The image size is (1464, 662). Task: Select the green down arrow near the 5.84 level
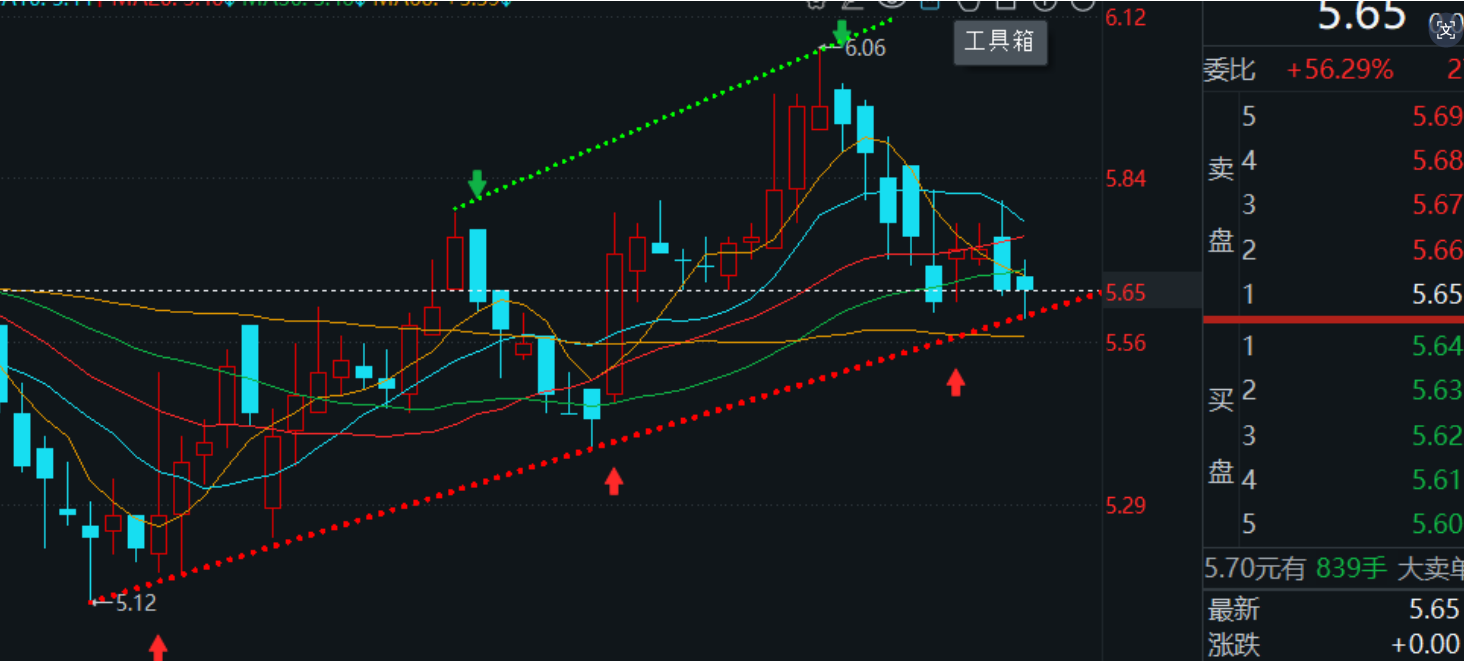(477, 183)
